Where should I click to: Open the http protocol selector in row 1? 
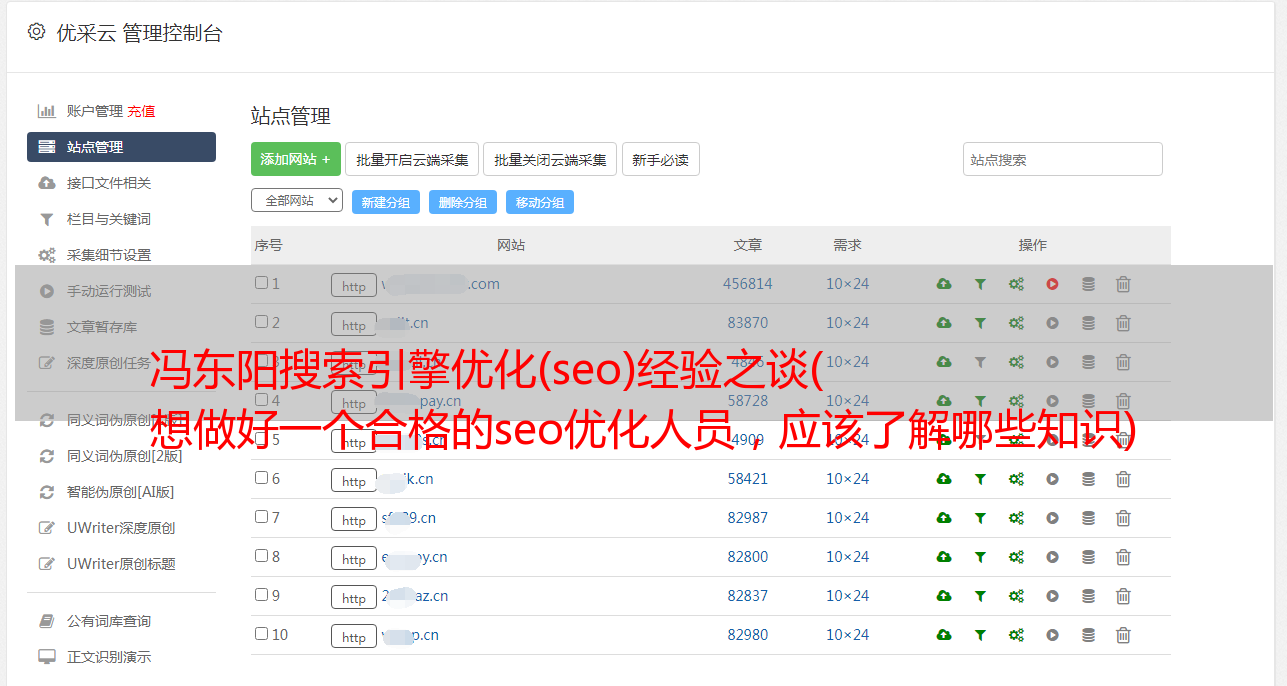click(354, 285)
